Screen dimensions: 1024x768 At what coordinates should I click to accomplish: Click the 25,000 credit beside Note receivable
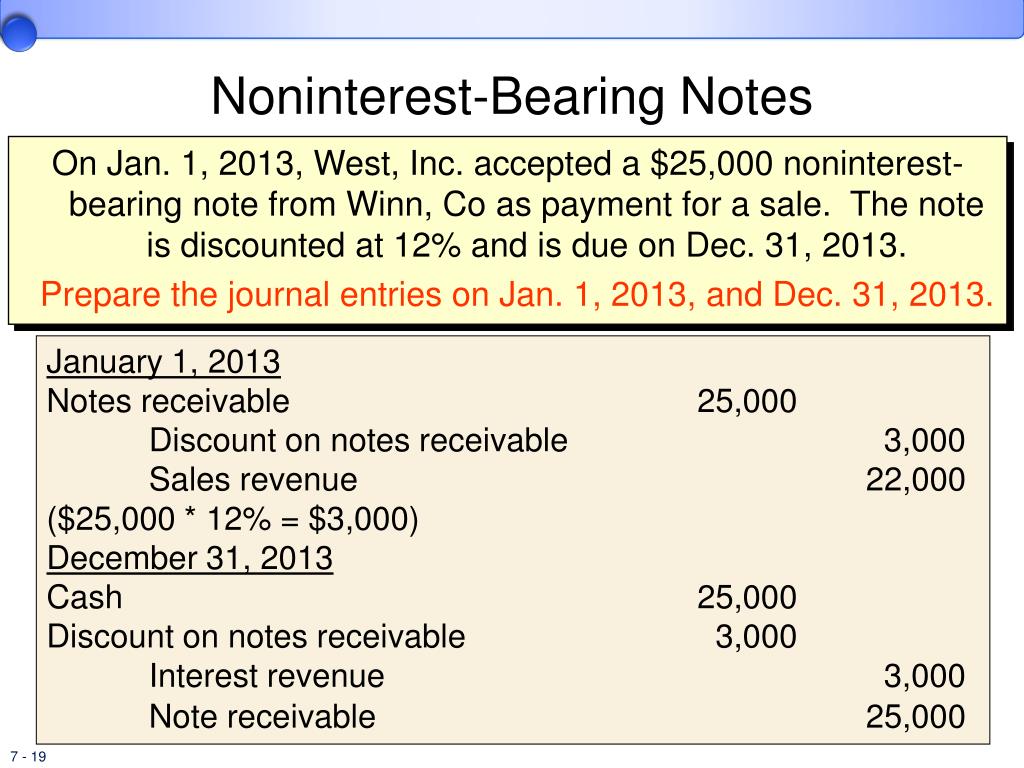[915, 716]
